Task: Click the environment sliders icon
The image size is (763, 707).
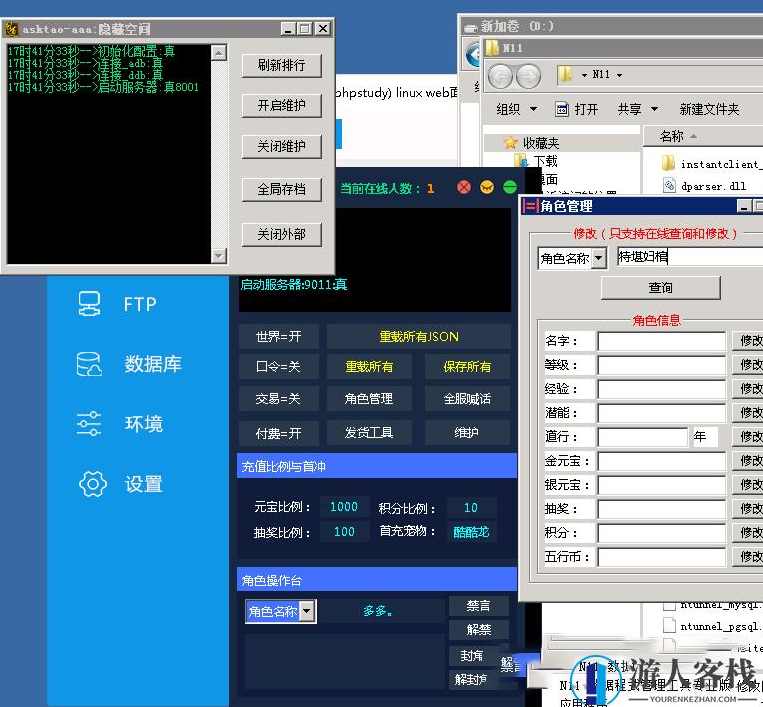Action: (x=89, y=424)
